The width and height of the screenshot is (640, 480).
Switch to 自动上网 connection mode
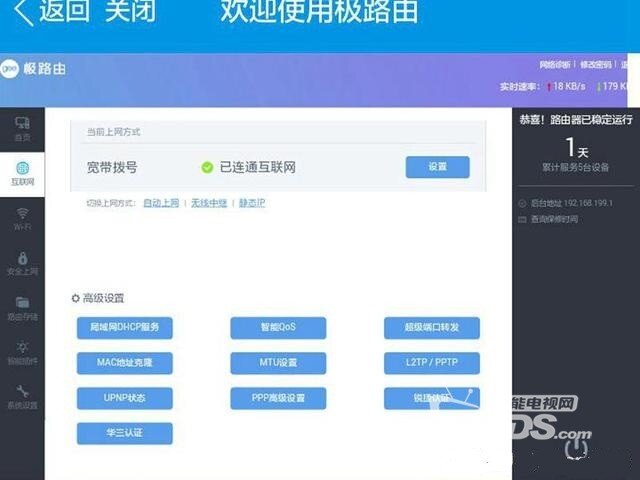[161, 203]
